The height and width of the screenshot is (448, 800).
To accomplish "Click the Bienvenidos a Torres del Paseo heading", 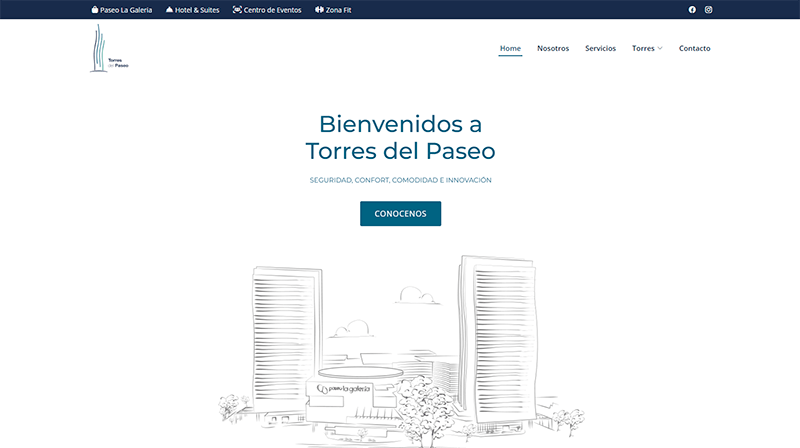I will 401,137.
